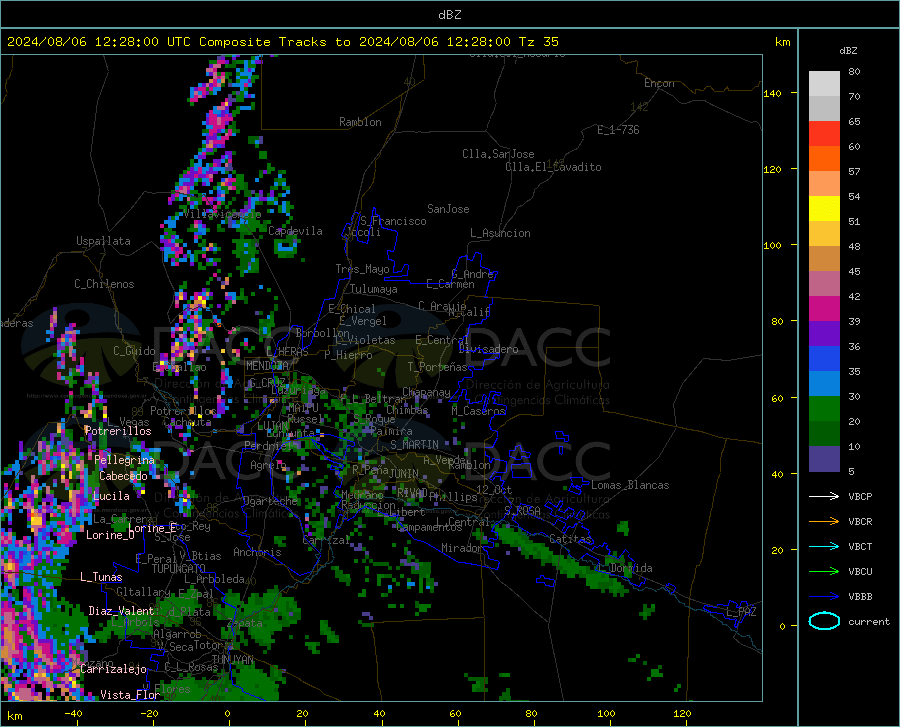Click the 'Pellegrina' map label
The height and width of the screenshot is (727, 900).
(x=125, y=460)
